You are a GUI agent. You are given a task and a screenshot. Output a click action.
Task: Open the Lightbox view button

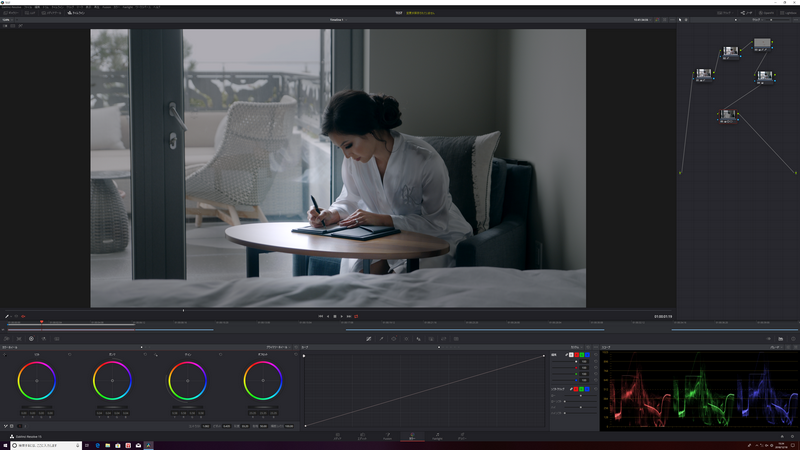coord(788,13)
